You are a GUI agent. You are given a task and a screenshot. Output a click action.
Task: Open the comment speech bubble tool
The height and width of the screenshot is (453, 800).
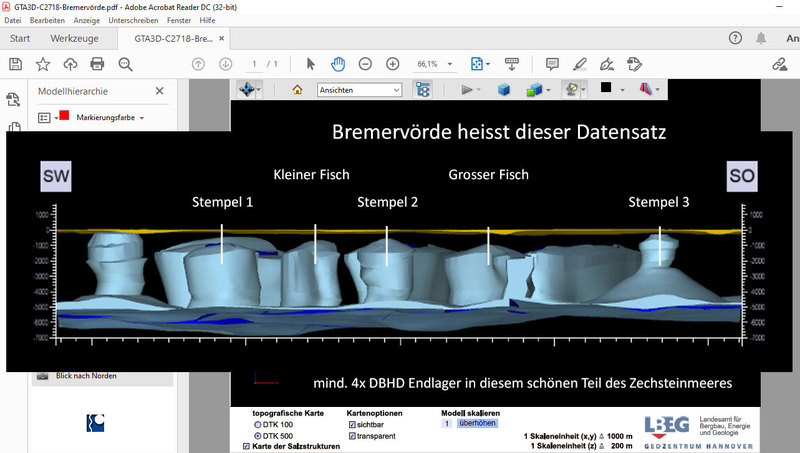click(x=552, y=64)
